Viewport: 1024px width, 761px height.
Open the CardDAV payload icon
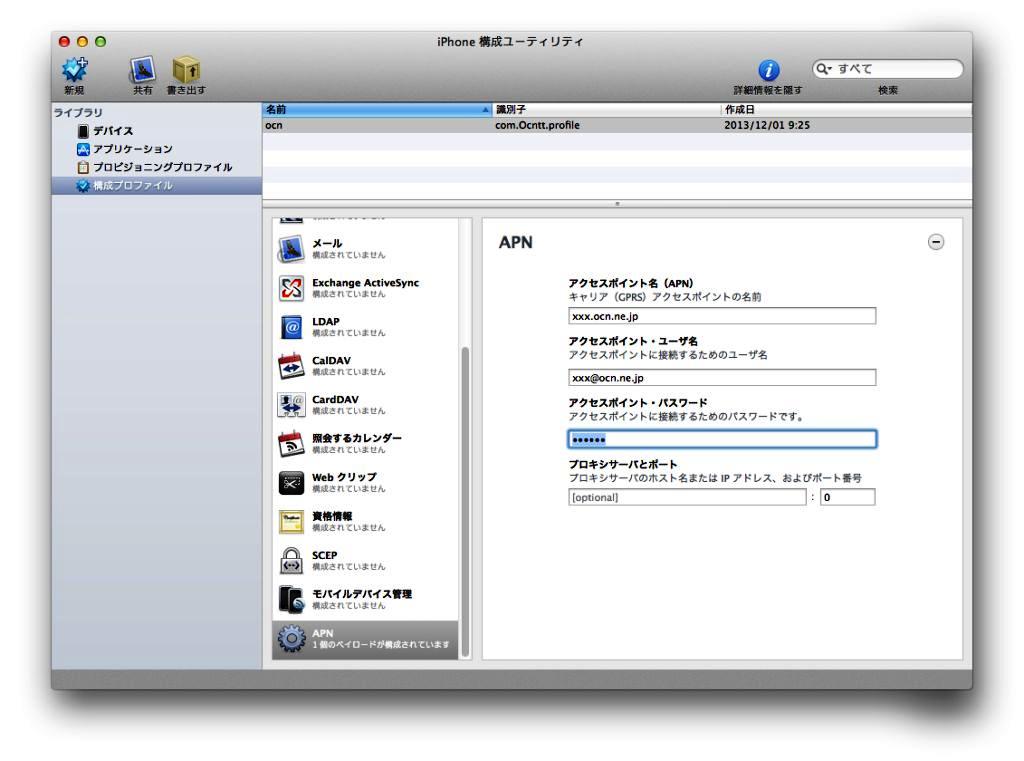[291, 405]
